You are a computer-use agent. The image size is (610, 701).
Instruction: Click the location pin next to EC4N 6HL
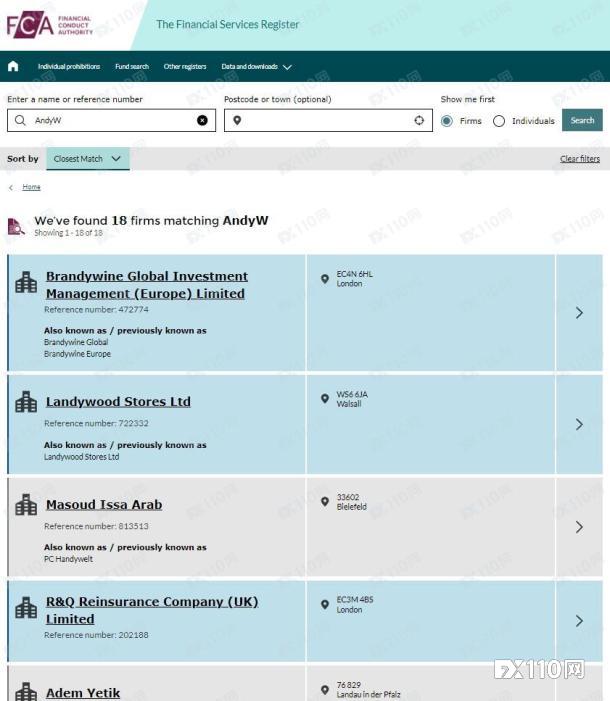tap(324, 279)
